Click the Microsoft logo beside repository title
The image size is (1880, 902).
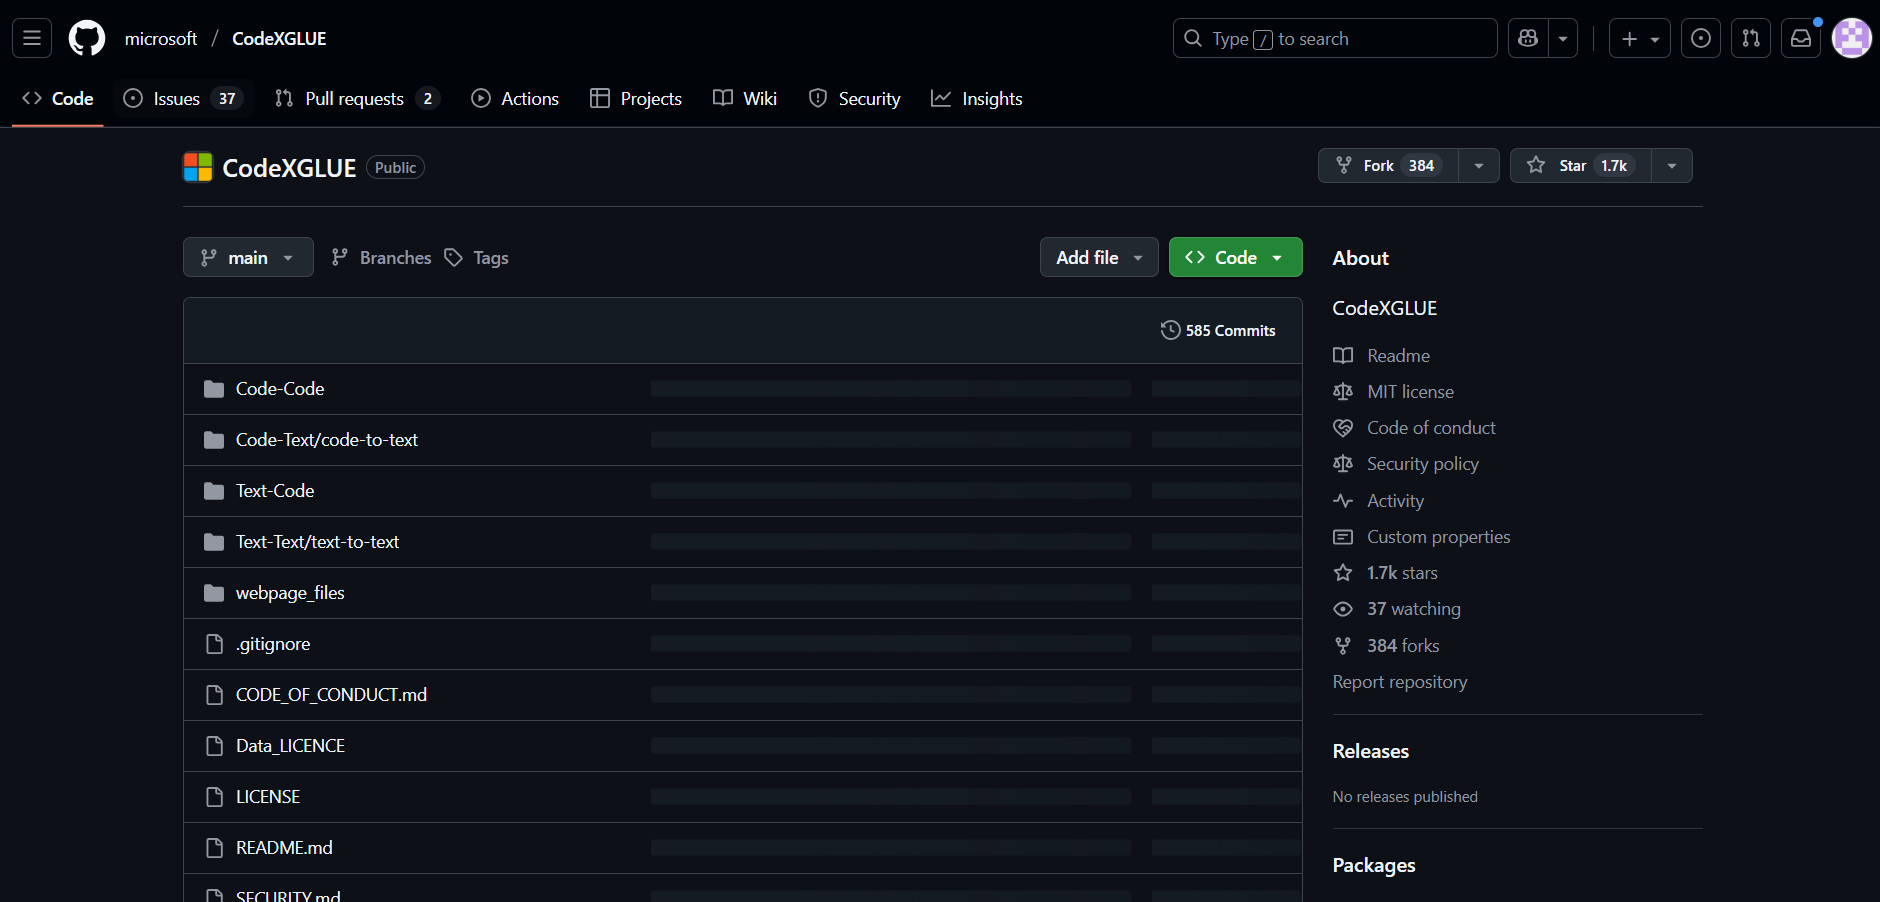[x=198, y=167]
